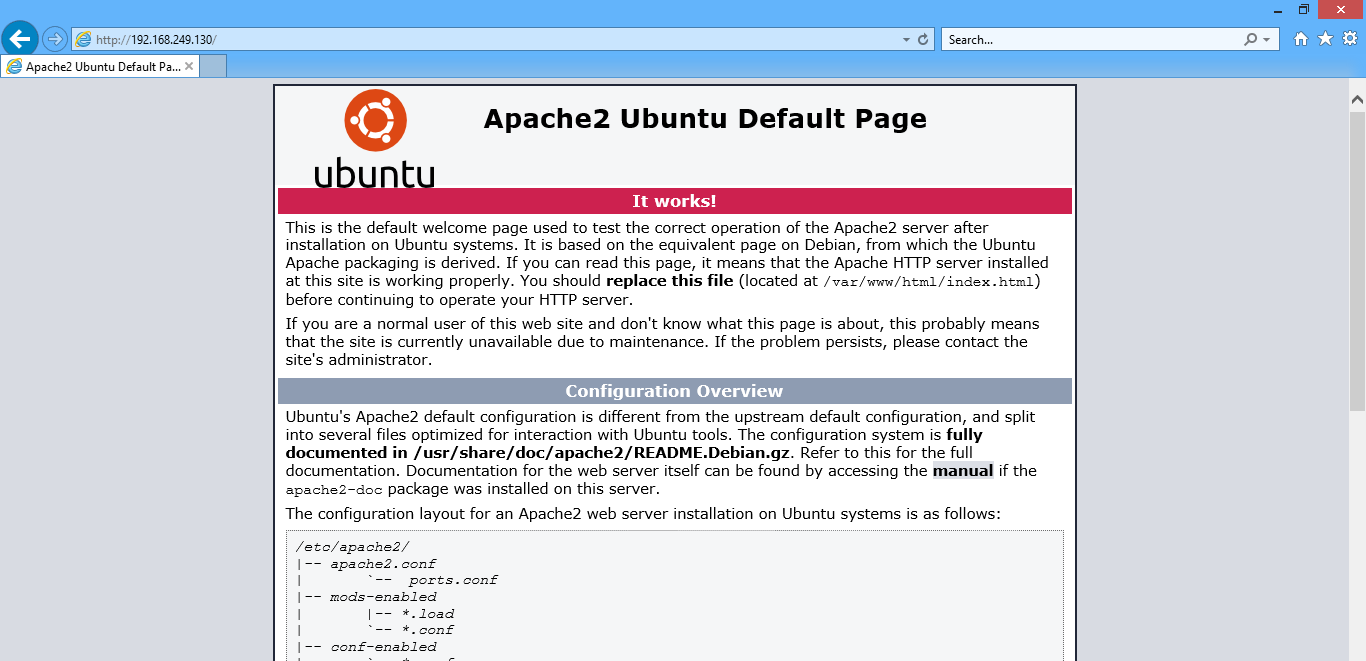Go back using the browser Back arrow

20,39
